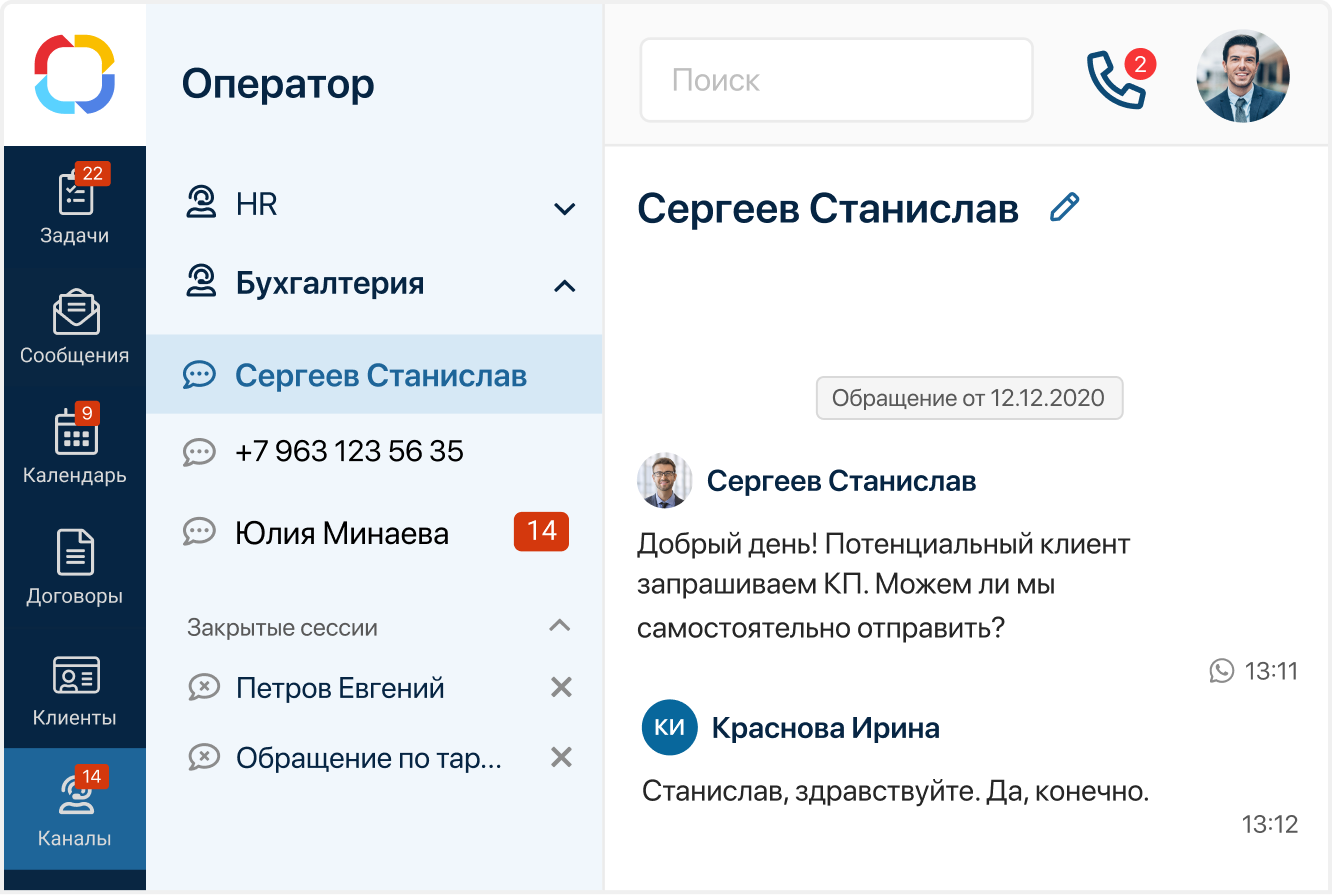This screenshot has width=1332, height=895.
Task: Click the Поиск search field
Action: pos(836,80)
